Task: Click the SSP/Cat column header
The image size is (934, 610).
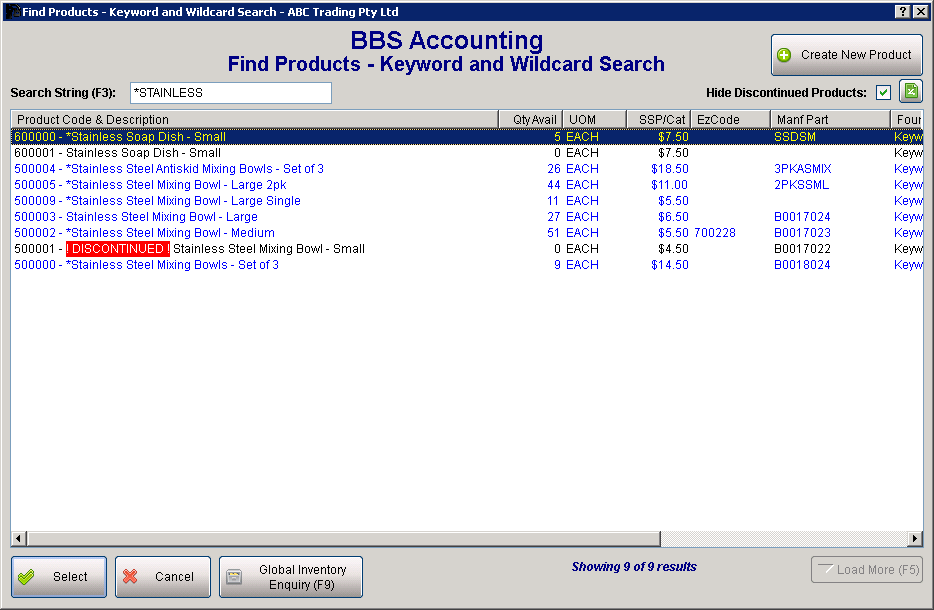Action: [x=658, y=120]
